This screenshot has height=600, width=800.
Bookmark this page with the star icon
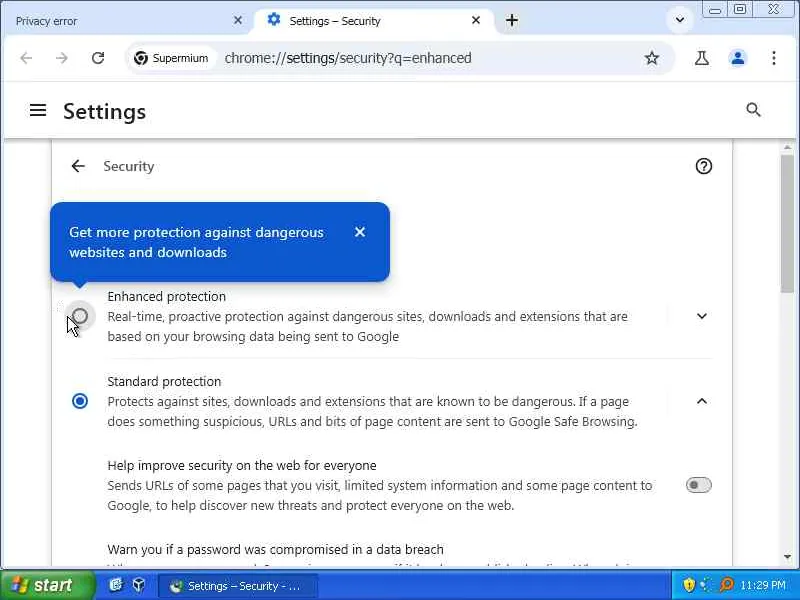pos(652,58)
